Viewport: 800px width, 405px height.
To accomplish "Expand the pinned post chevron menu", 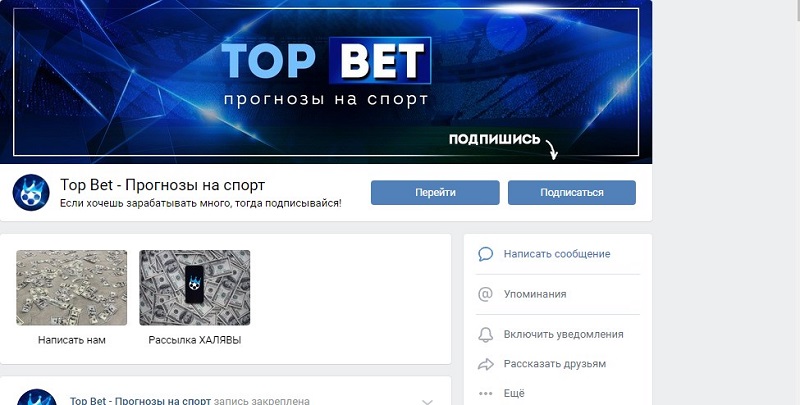I will tap(428, 401).
